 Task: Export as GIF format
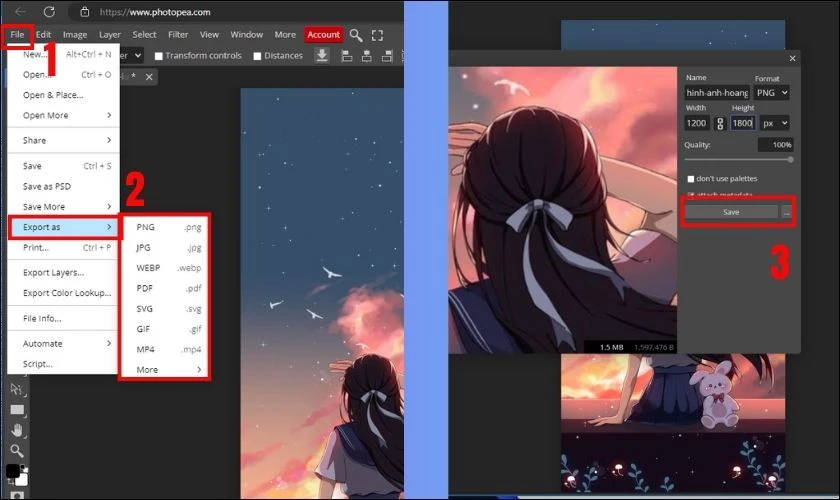coord(165,329)
